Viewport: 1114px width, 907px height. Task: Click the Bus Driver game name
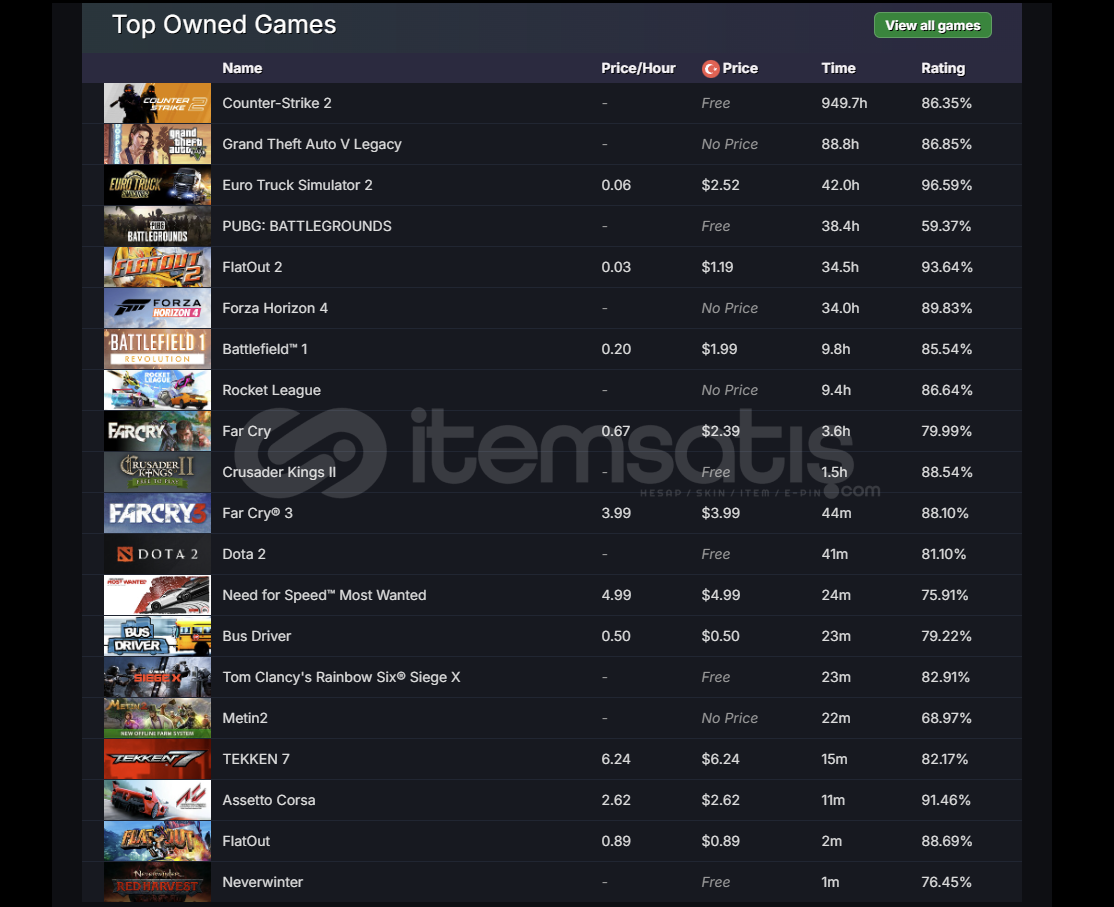click(x=256, y=636)
